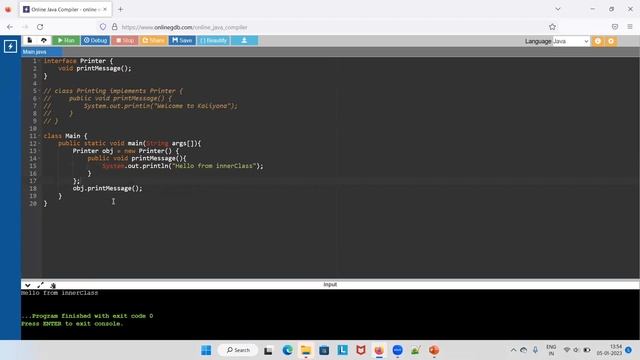Open the Windows Start menu
Image resolution: width=640 pixels, height=360 pixels.
click(206, 350)
